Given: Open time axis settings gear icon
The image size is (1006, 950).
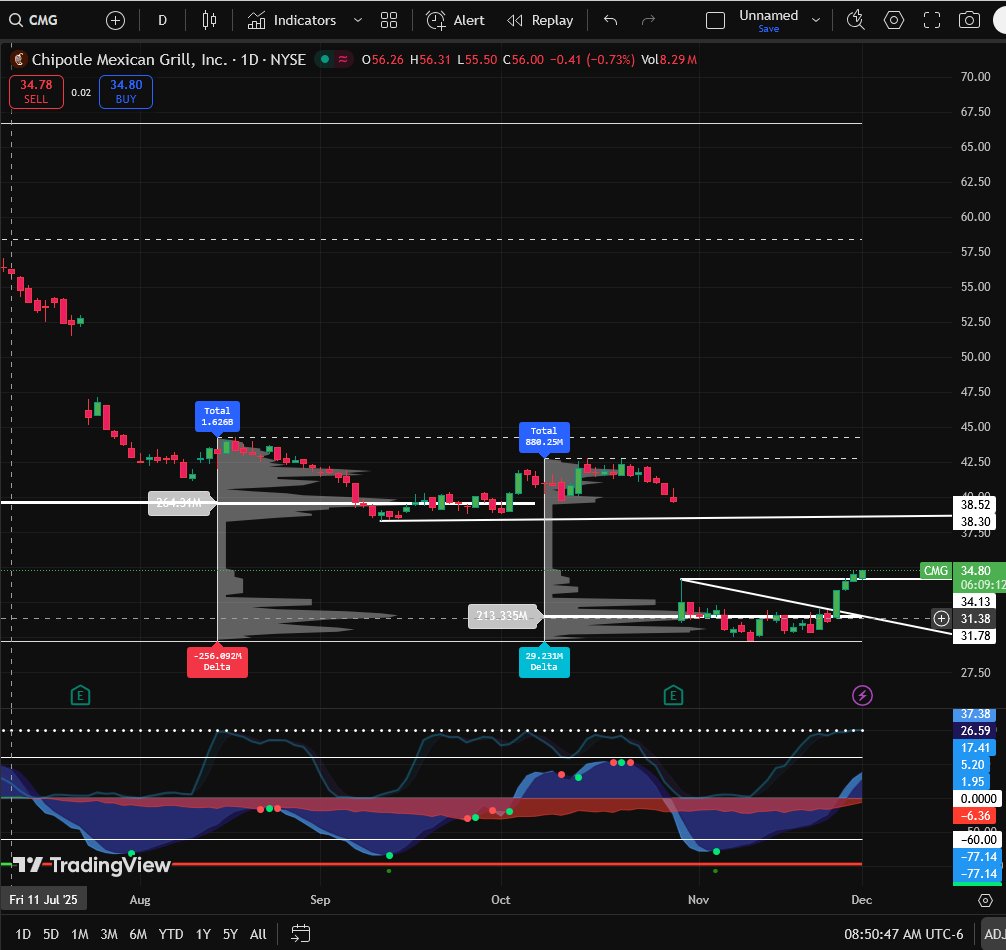Looking at the screenshot, I should click(x=985, y=901).
